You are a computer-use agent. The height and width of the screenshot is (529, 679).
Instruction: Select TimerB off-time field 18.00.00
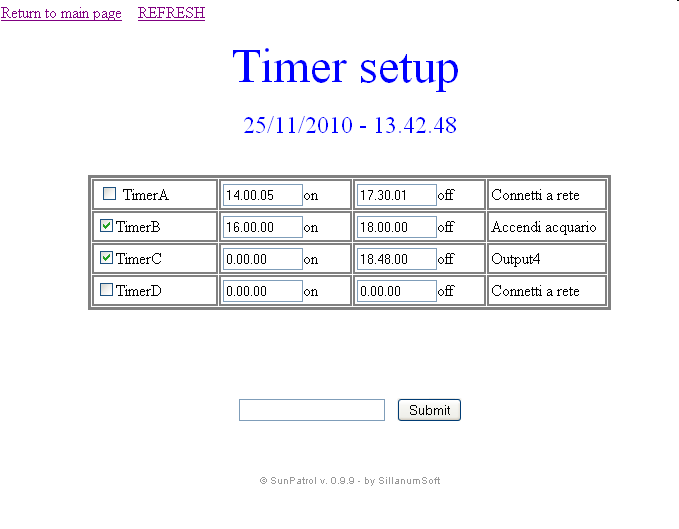point(396,227)
